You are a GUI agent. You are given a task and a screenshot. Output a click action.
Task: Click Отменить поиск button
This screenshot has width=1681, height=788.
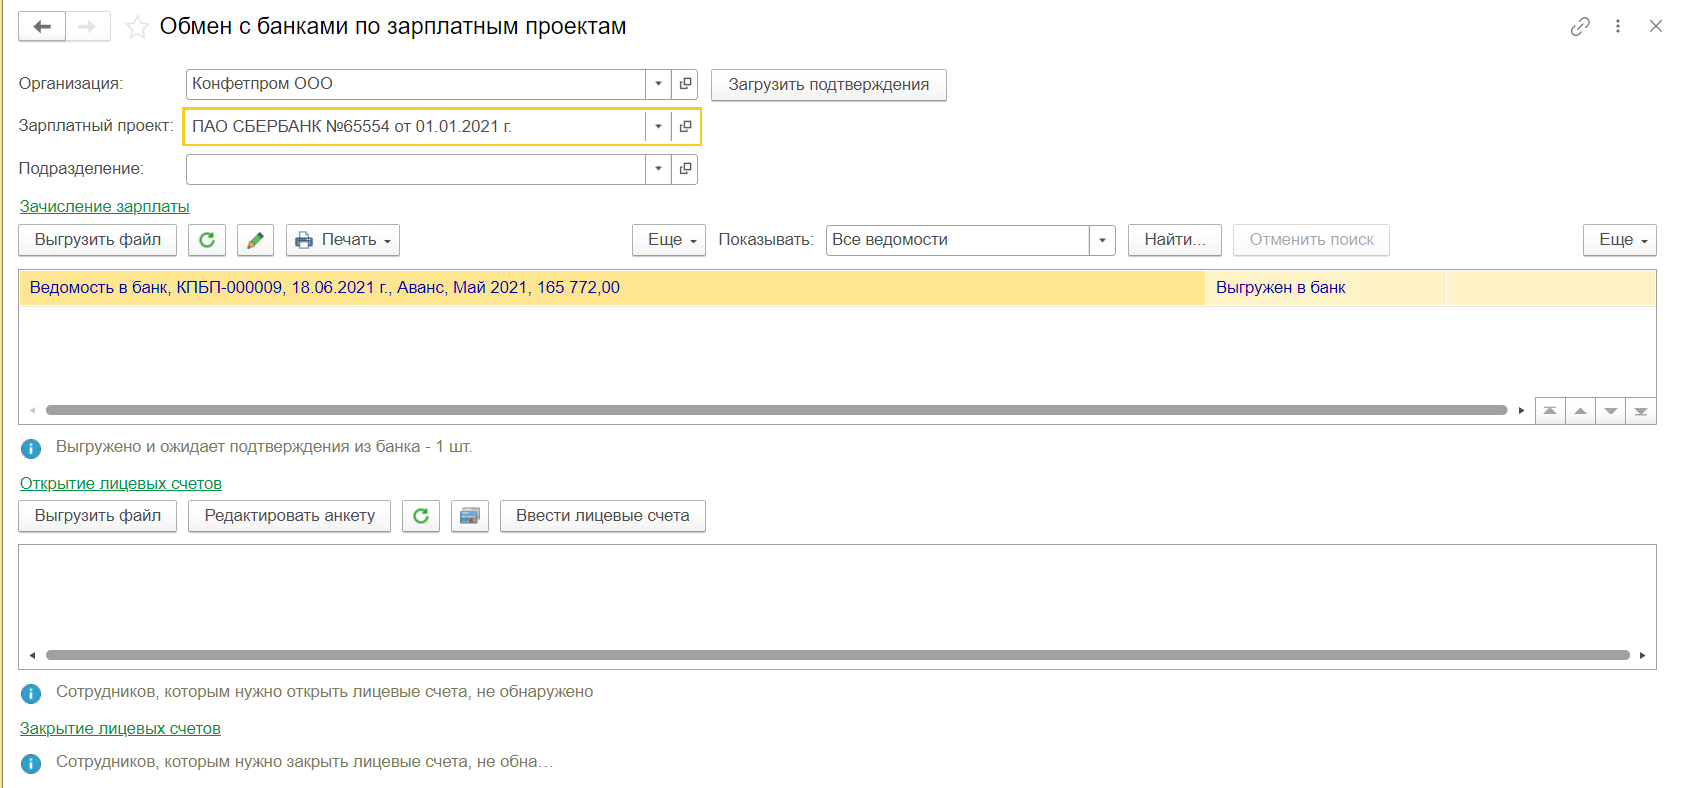(1312, 240)
